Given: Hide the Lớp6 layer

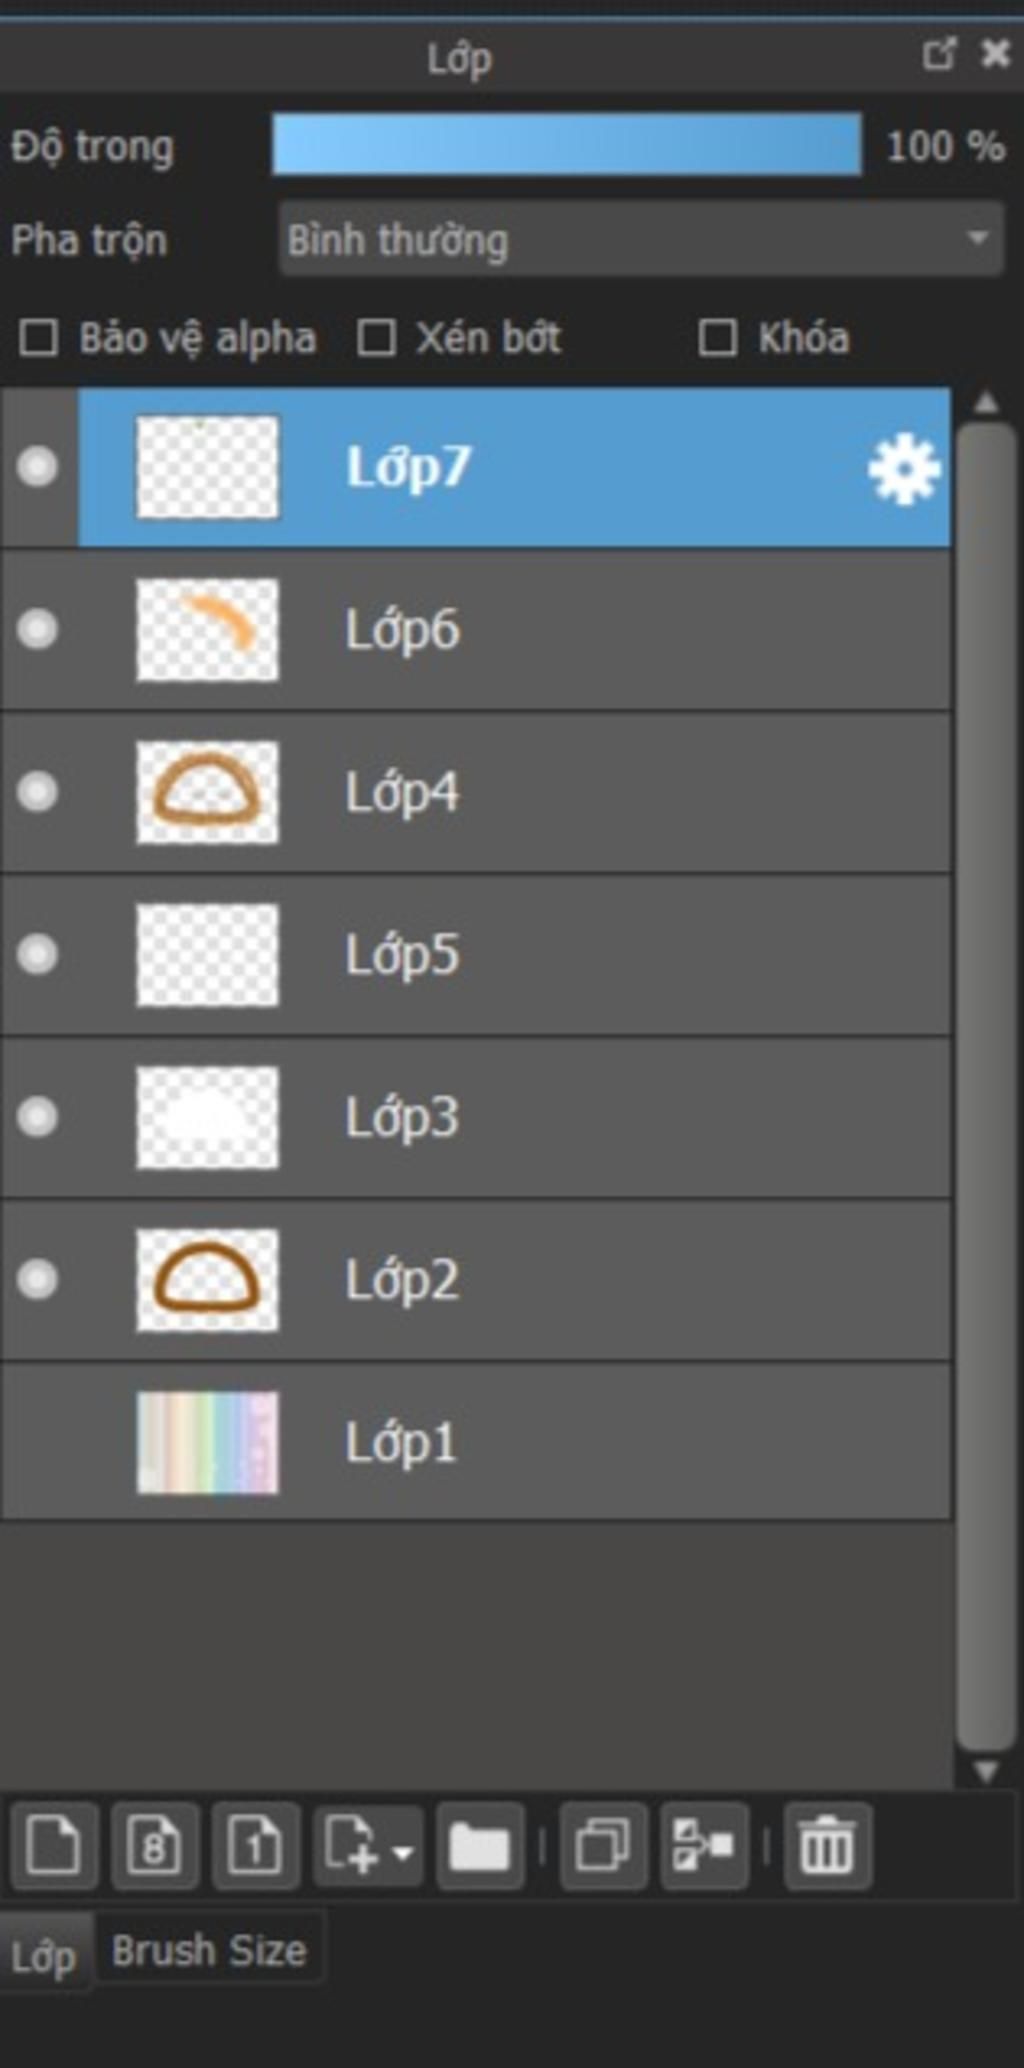Looking at the screenshot, I should (x=38, y=630).
